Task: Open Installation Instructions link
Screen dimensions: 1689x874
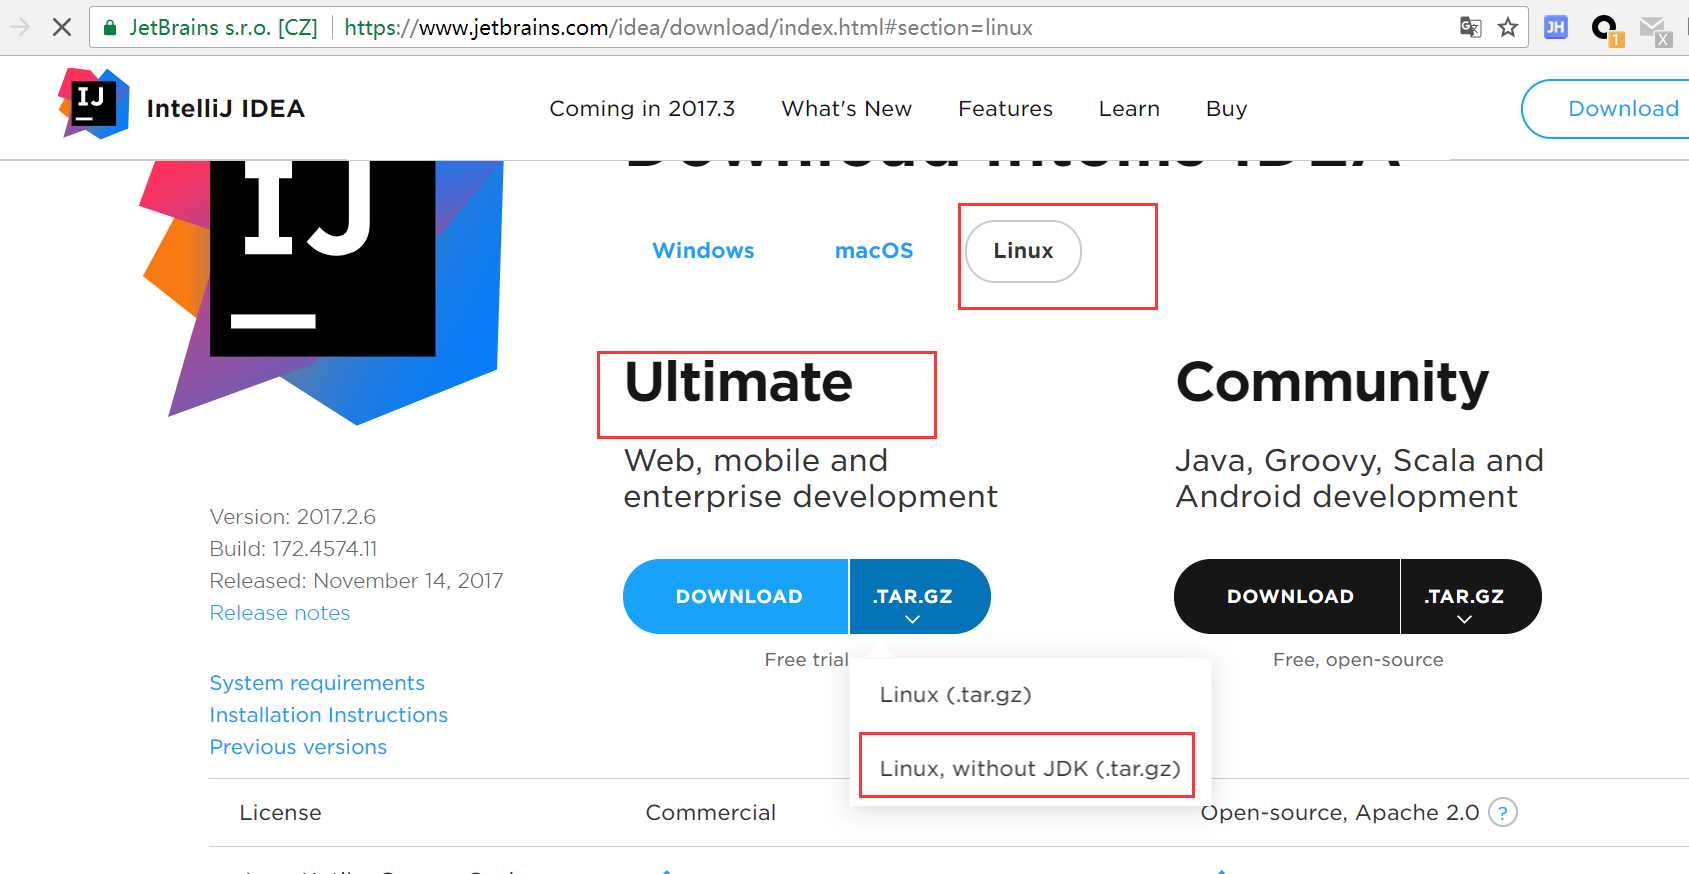Action: pos(329,715)
